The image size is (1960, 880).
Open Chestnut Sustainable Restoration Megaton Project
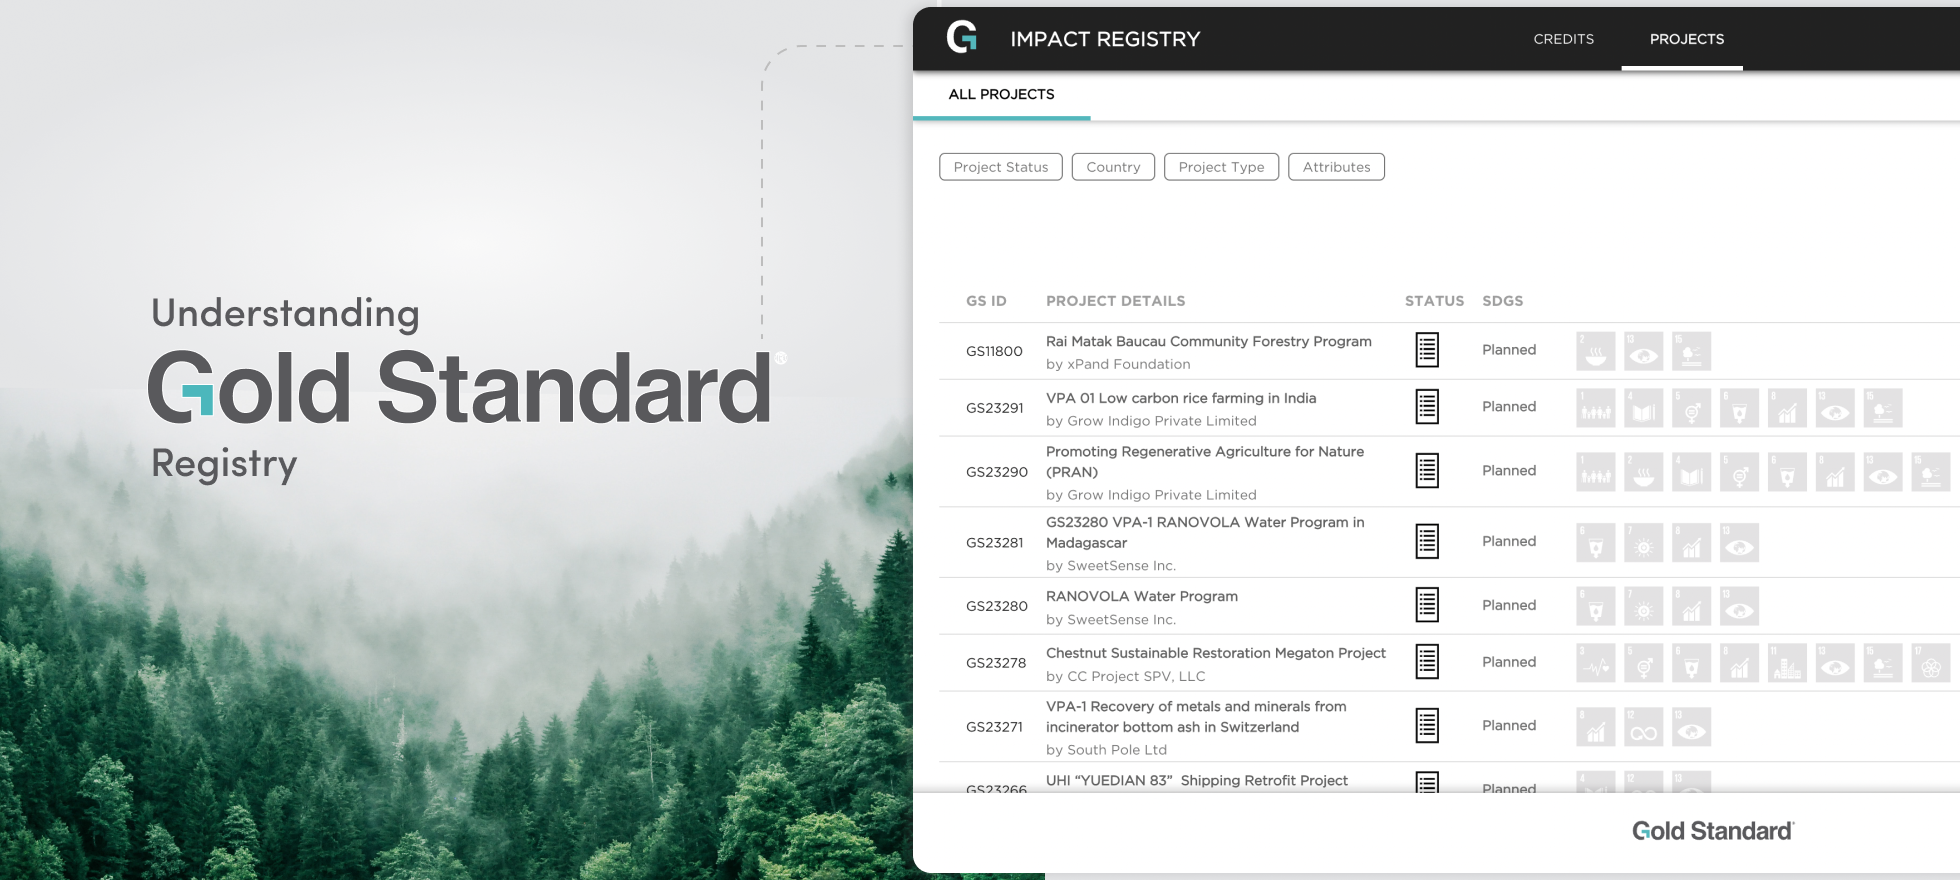click(1216, 653)
